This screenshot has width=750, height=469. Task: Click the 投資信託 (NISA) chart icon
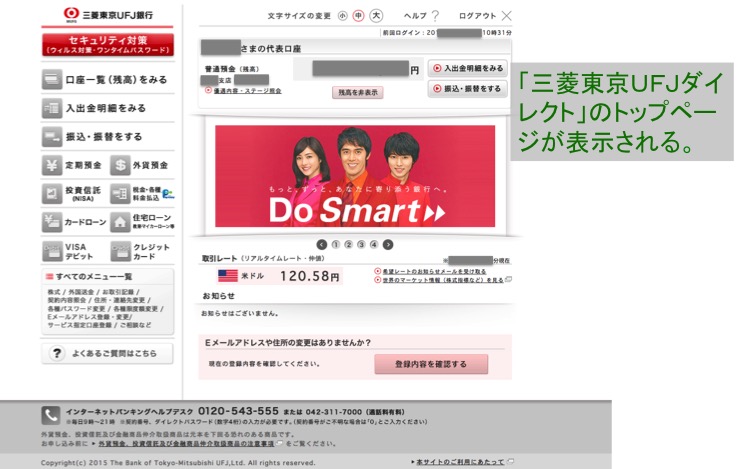52,194
